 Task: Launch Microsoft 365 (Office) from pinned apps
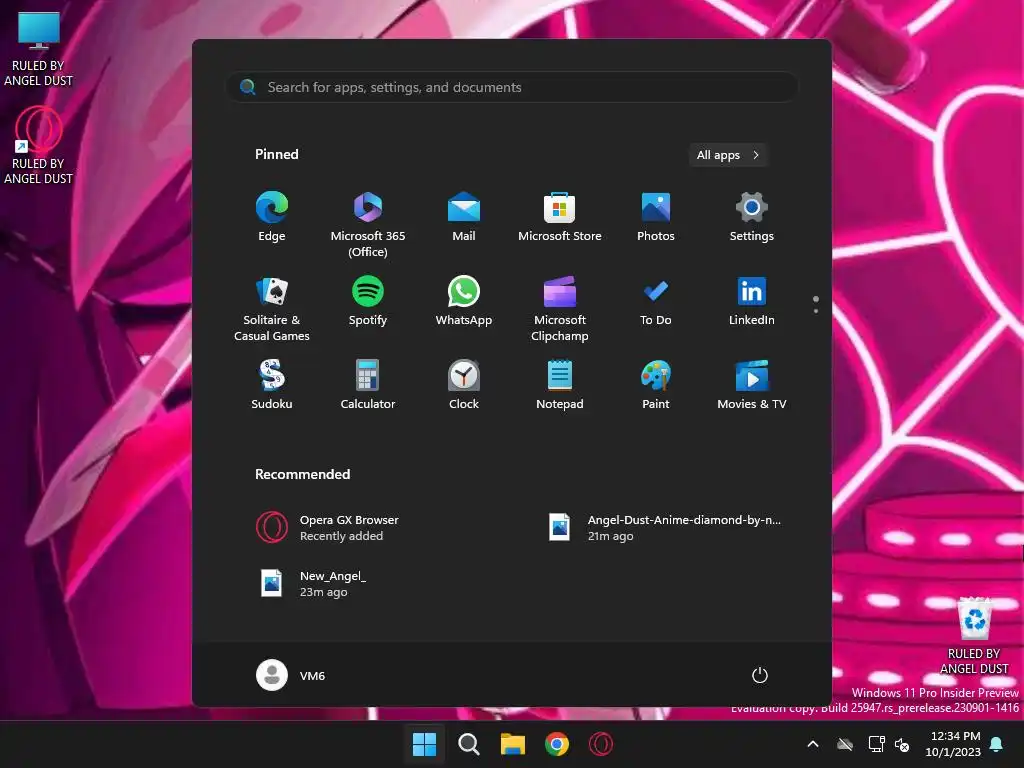click(x=368, y=224)
